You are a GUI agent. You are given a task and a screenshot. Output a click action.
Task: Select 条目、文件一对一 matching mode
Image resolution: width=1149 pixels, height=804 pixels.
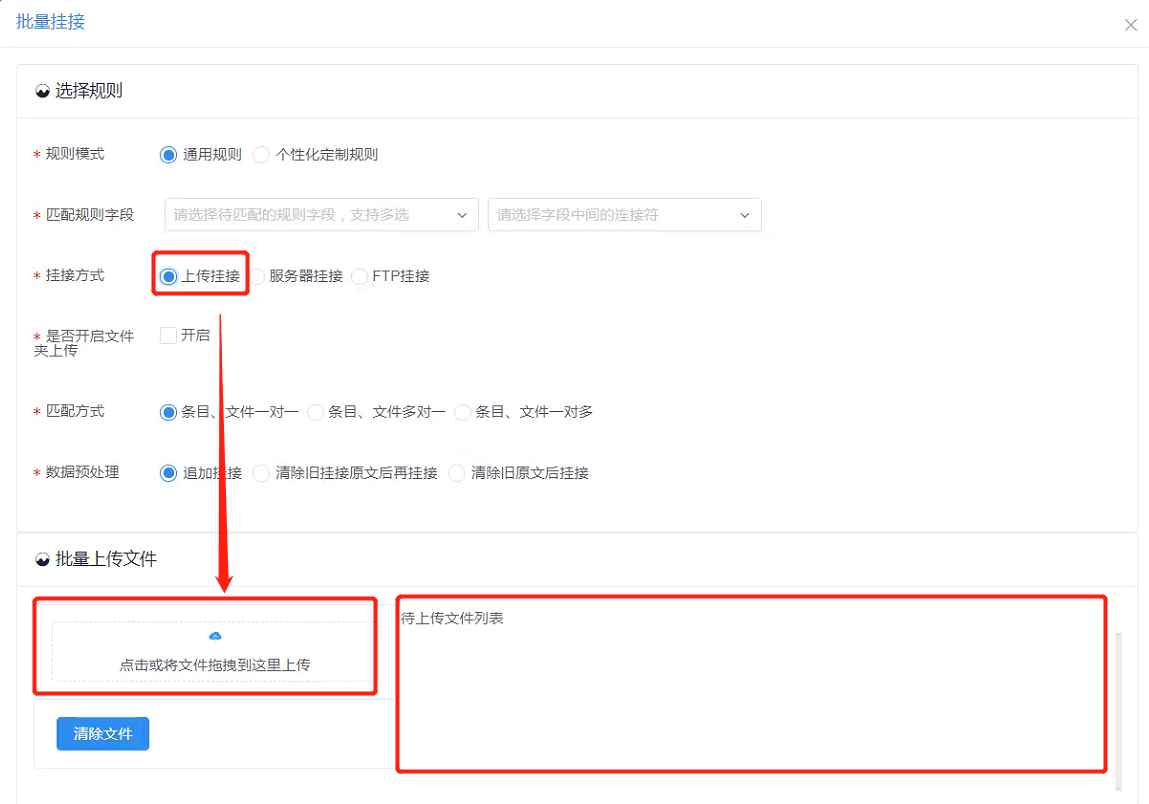pos(169,412)
